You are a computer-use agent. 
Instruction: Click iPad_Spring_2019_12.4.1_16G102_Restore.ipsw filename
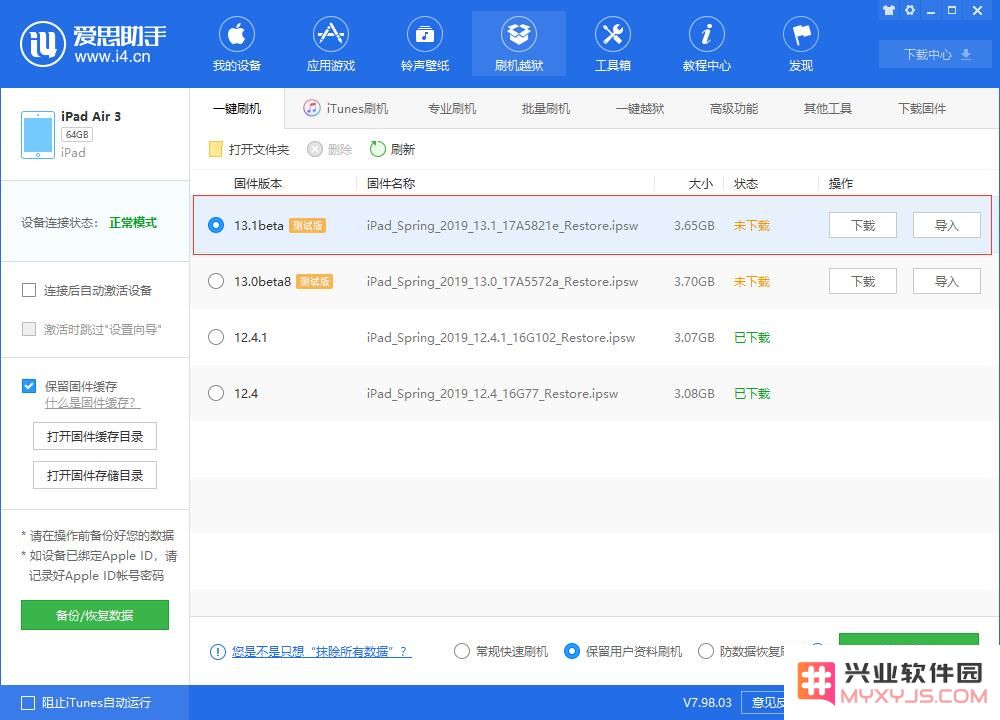[501, 337]
